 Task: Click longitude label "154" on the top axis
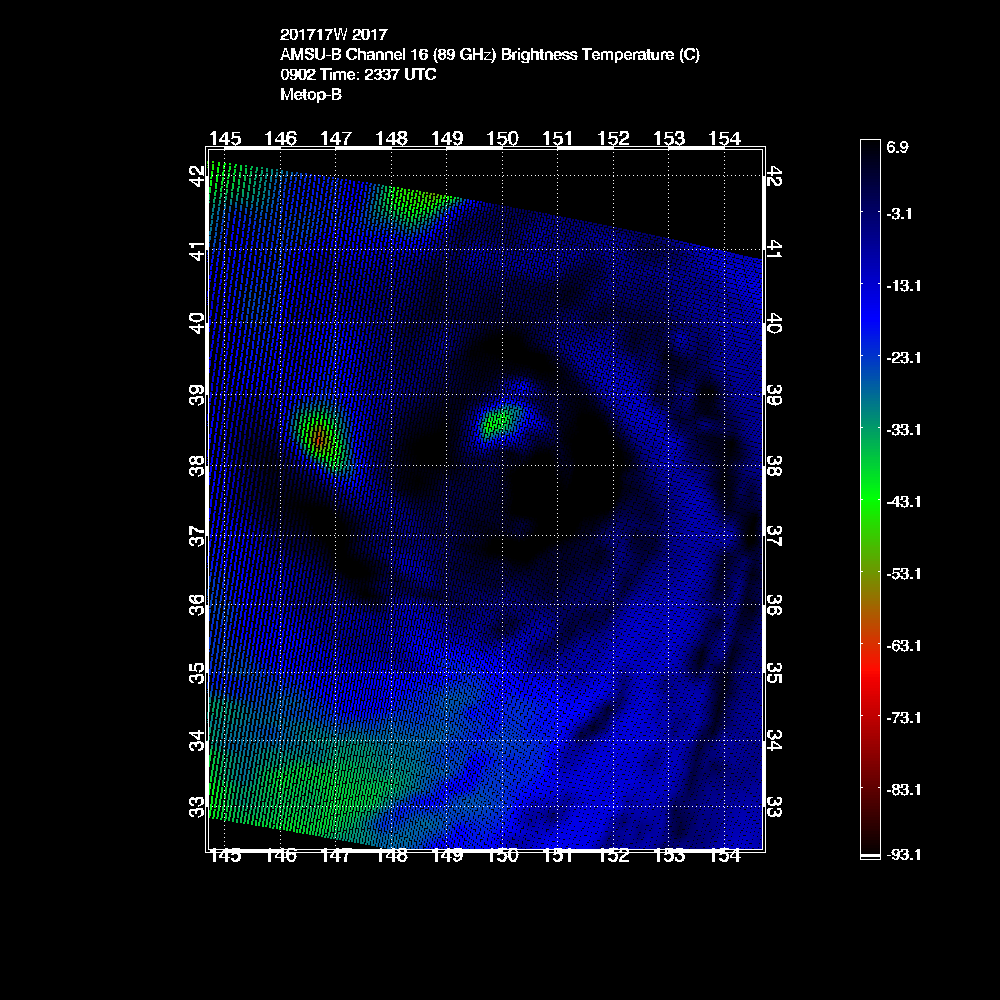[x=724, y=138]
